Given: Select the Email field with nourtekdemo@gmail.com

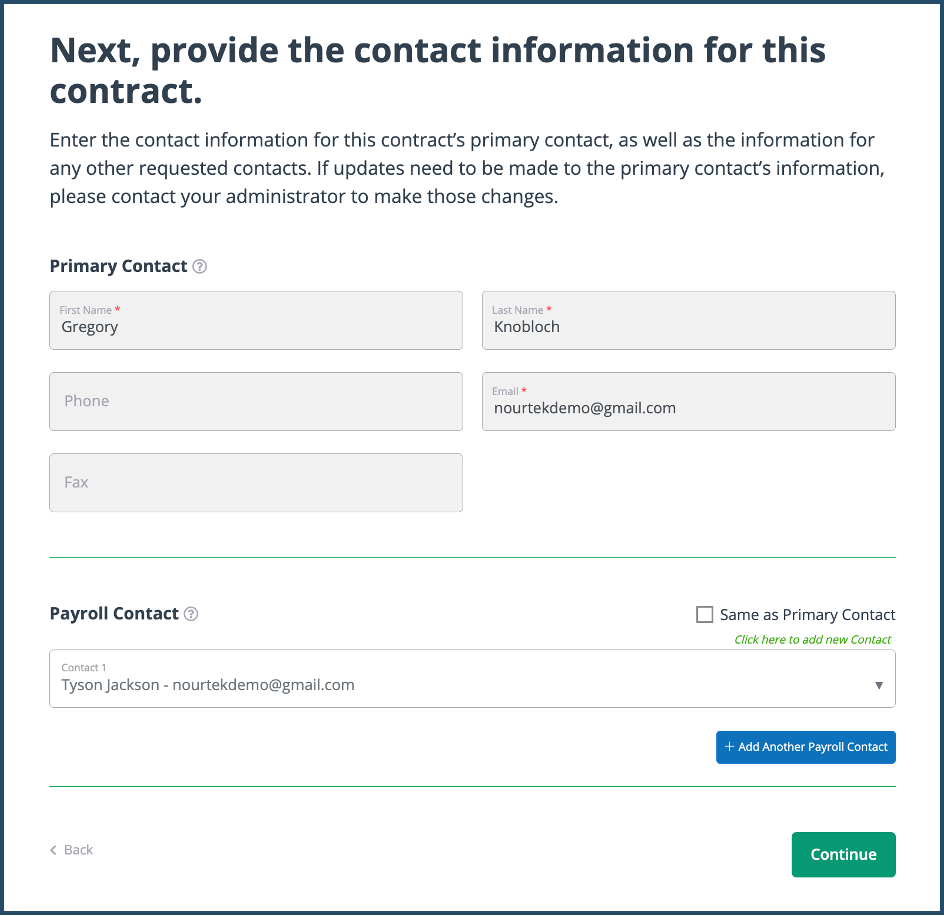Looking at the screenshot, I should pyautogui.click(x=688, y=402).
